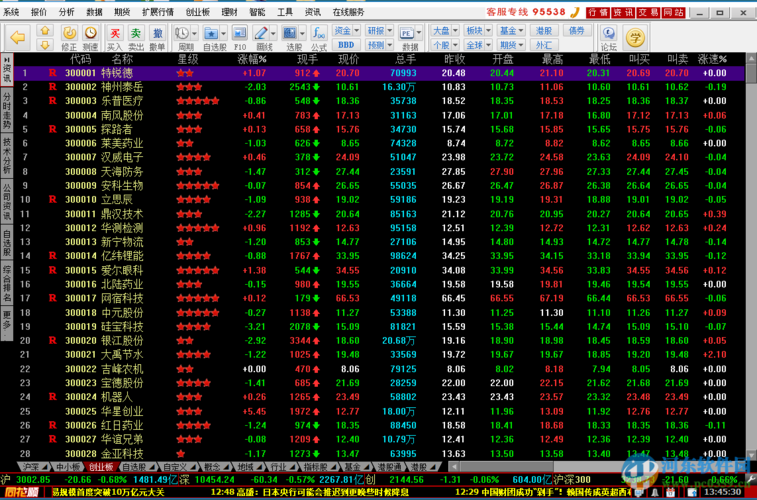Click the up arrow navigation icon

pos(45,30)
